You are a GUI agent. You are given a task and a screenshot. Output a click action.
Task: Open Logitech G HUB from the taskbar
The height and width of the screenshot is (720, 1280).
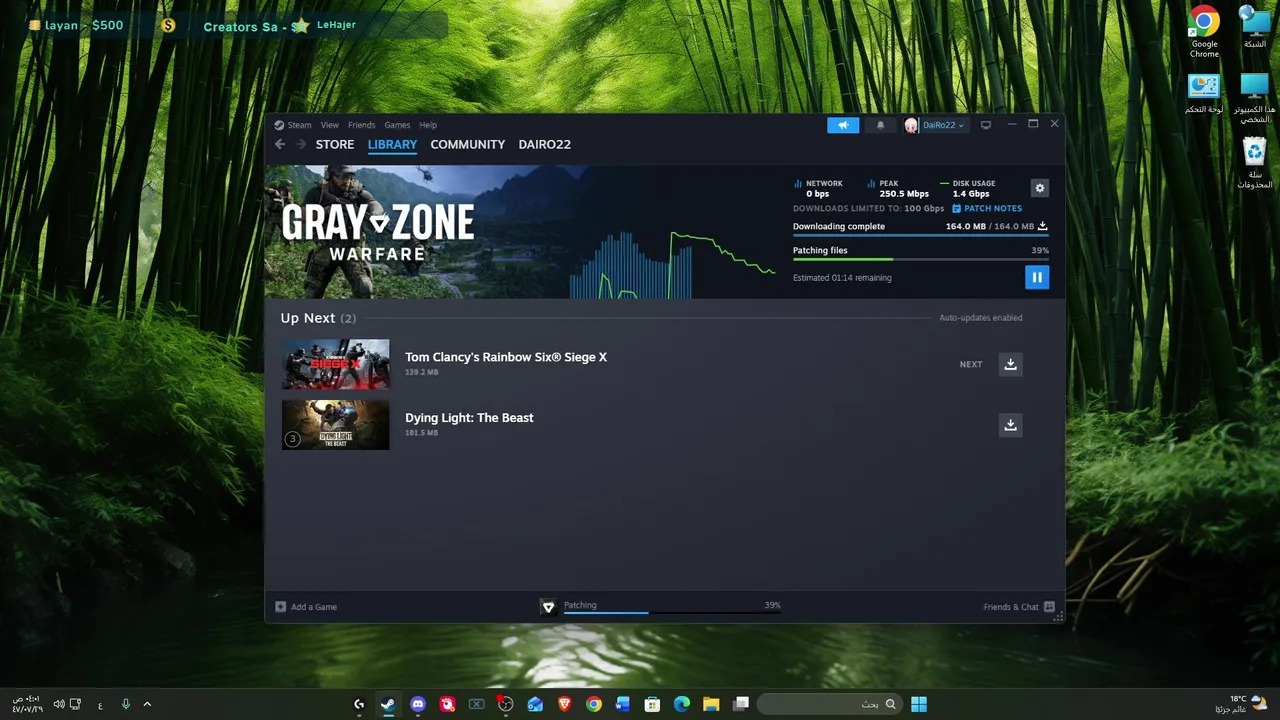pyautogui.click(x=359, y=704)
